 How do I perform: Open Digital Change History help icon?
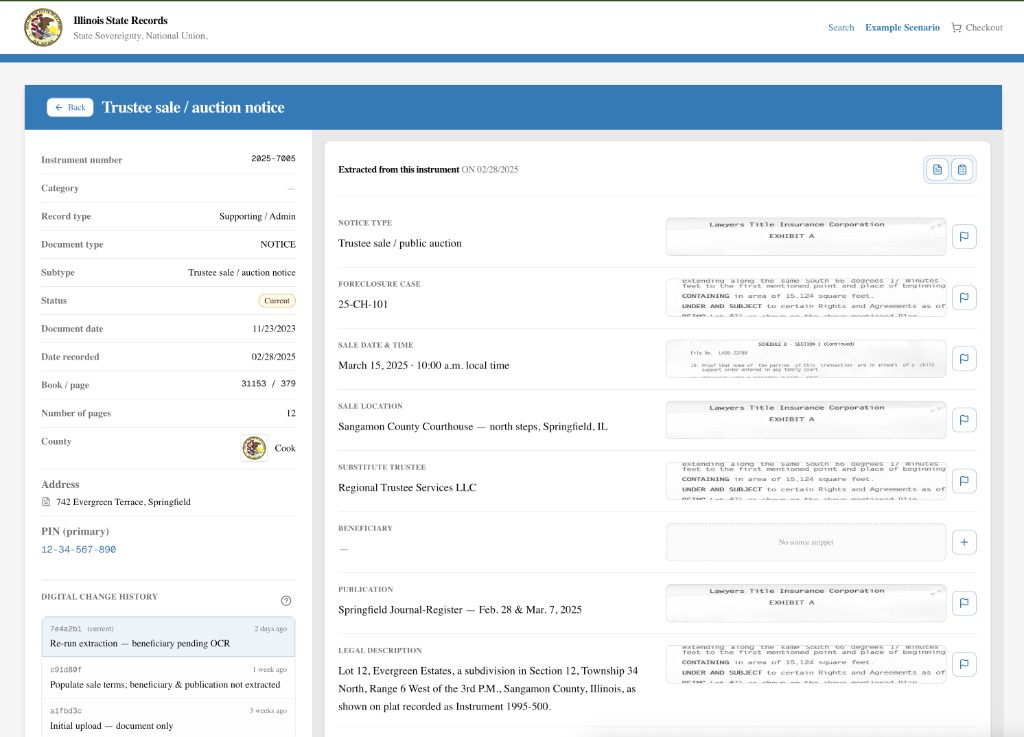click(x=286, y=601)
